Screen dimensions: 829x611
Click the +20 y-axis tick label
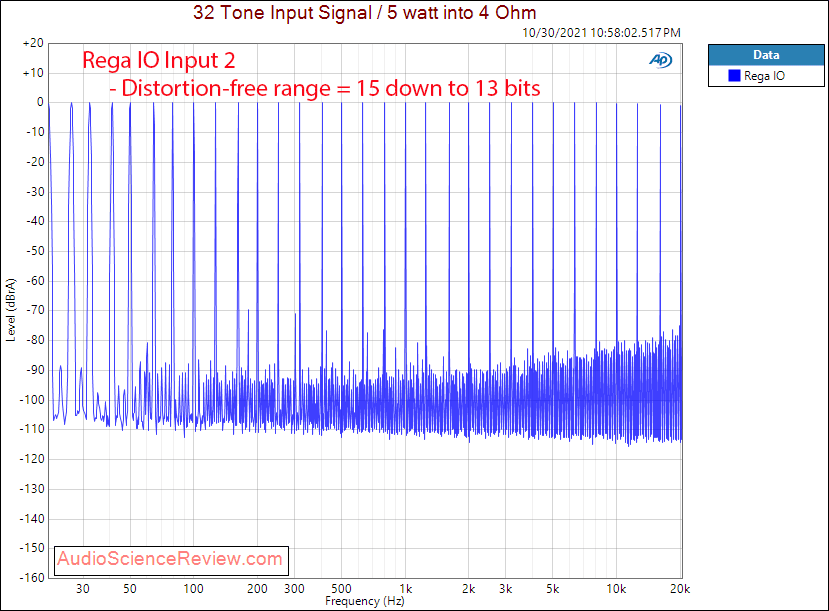[33, 43]
